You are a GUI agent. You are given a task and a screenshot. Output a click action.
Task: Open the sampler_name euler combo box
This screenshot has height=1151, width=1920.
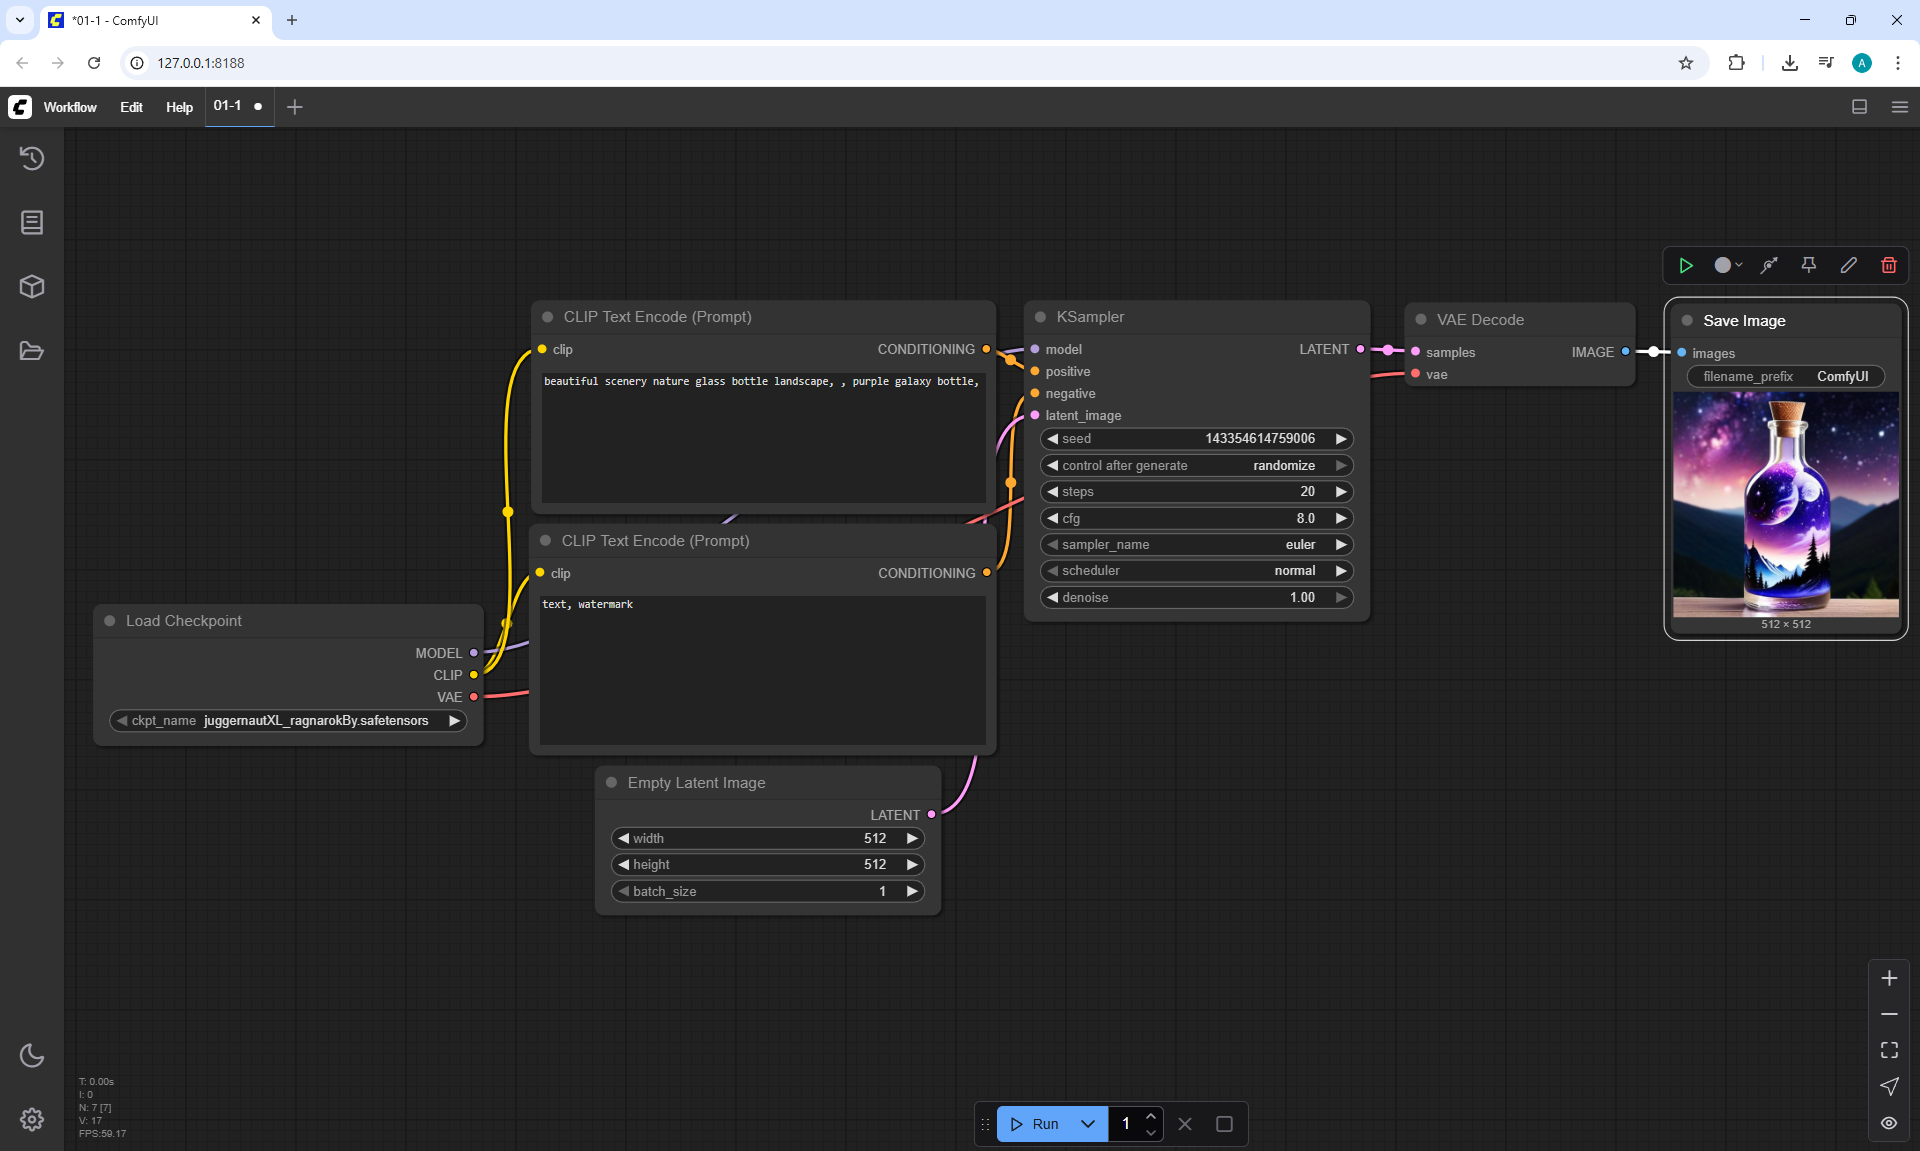1196,544
